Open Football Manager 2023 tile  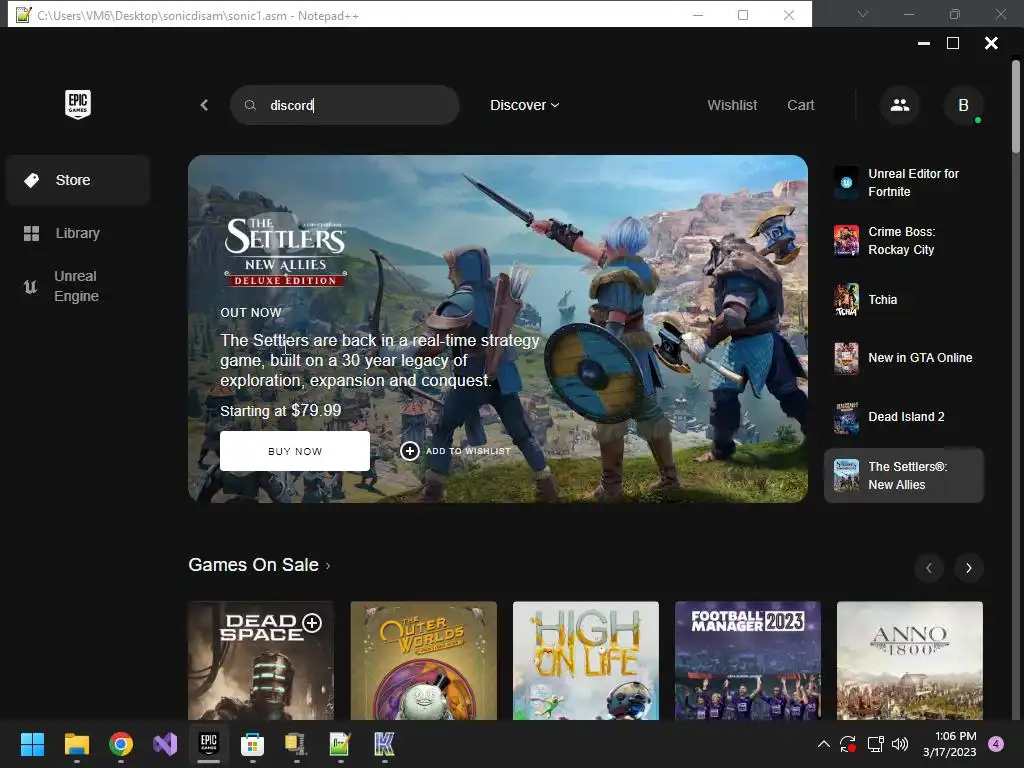coord(748,661)
